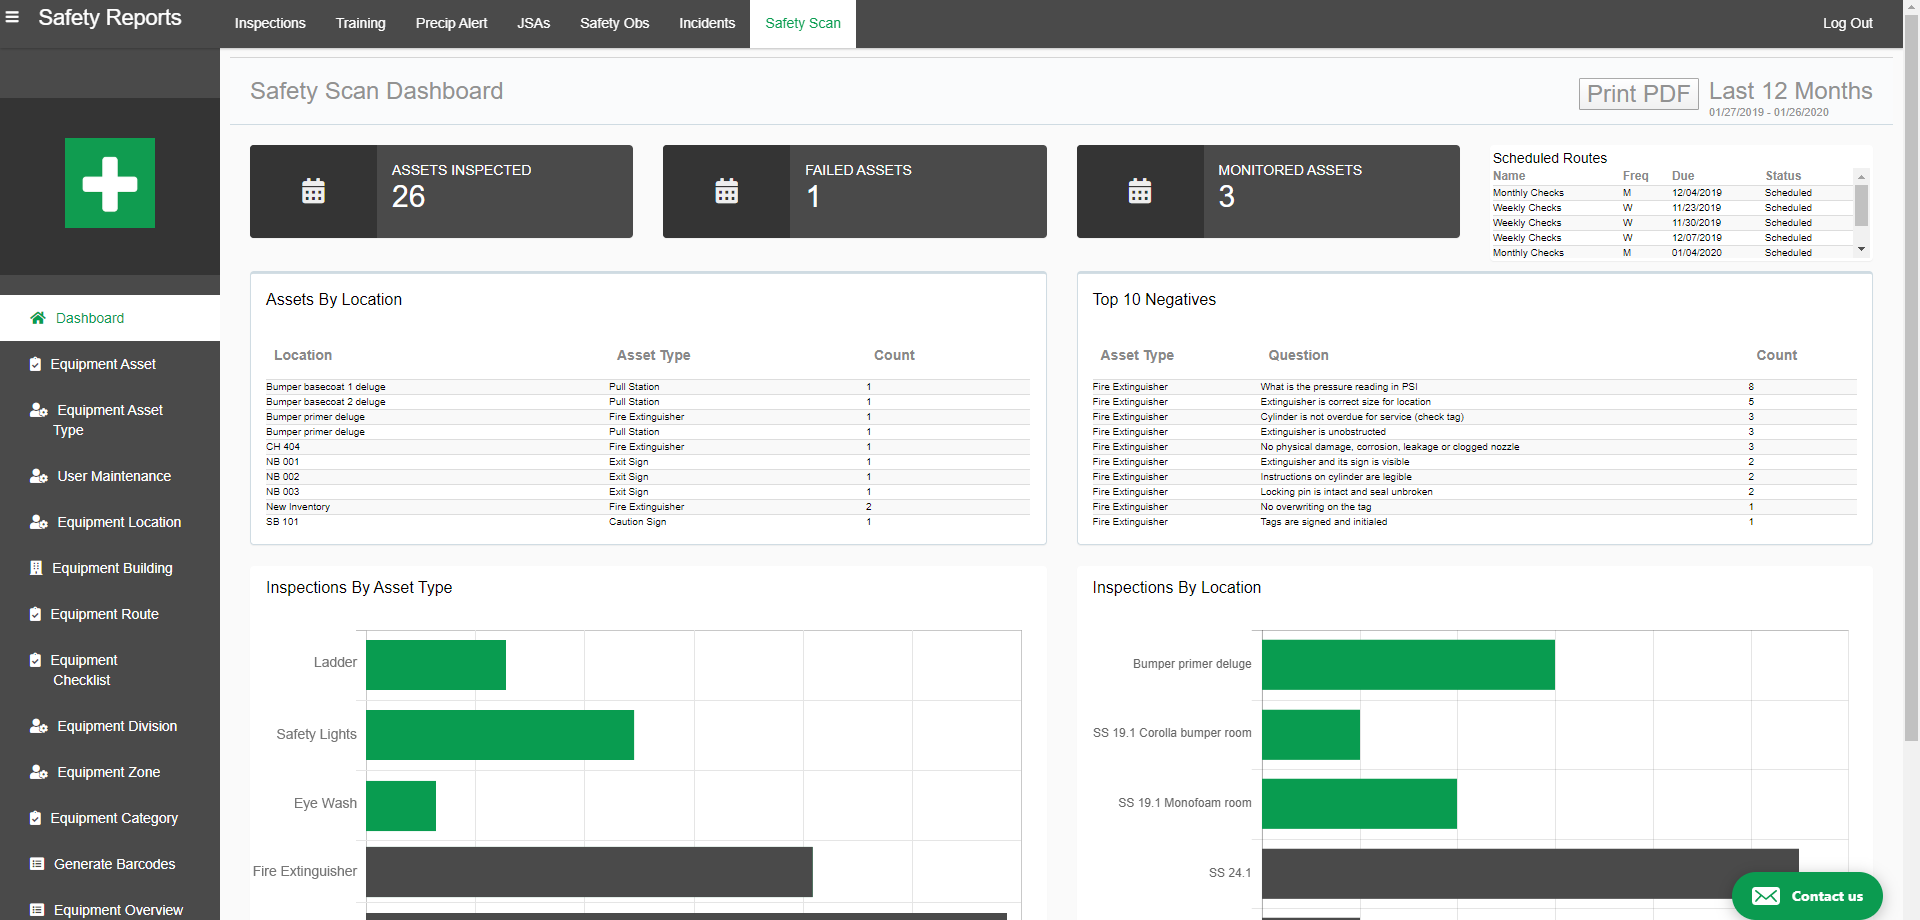
Task: Click the Safety Lights bar
Action: click(500, 735)
